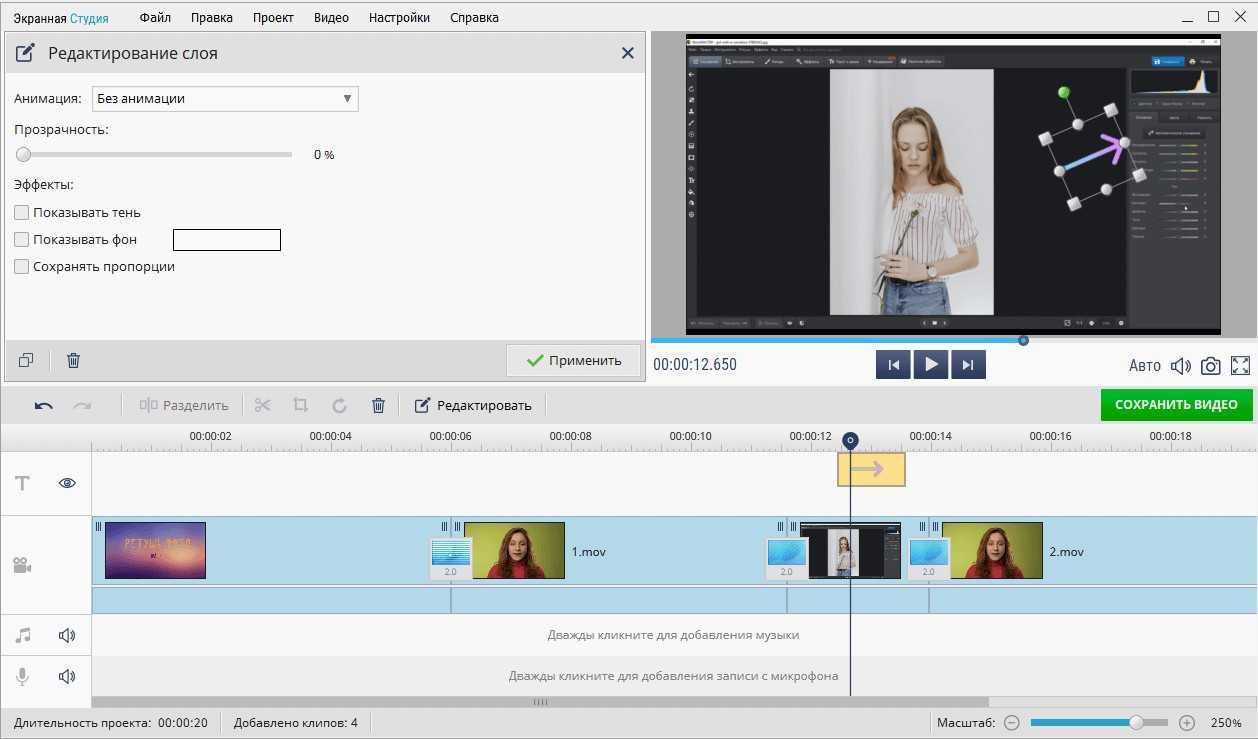Image resolution: width=1258 pixels, height=739 pixels.
Task: Toggle Сохранять пропорции checkbox
Action: coord(22,267)
